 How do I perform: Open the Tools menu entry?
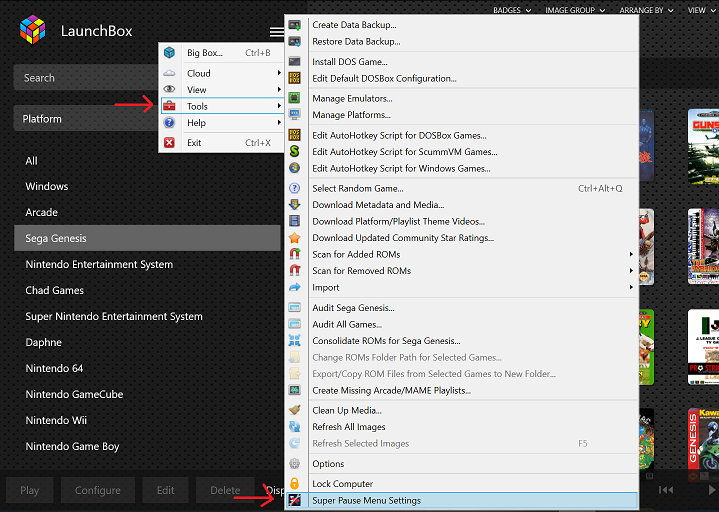click(222, 106)
